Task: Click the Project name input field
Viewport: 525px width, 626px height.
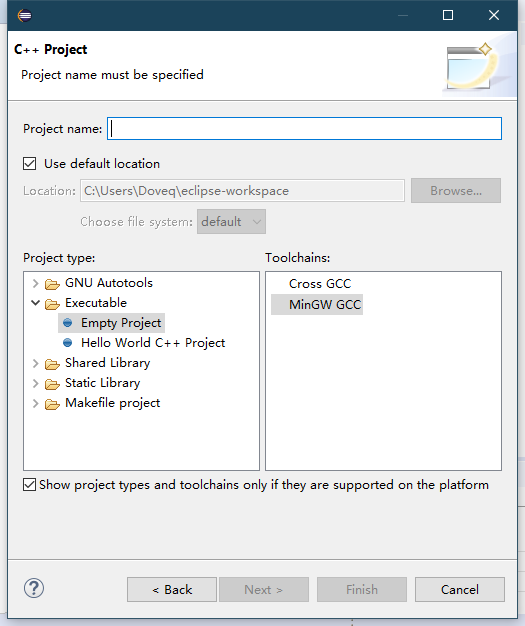Action: pos(305,129)
